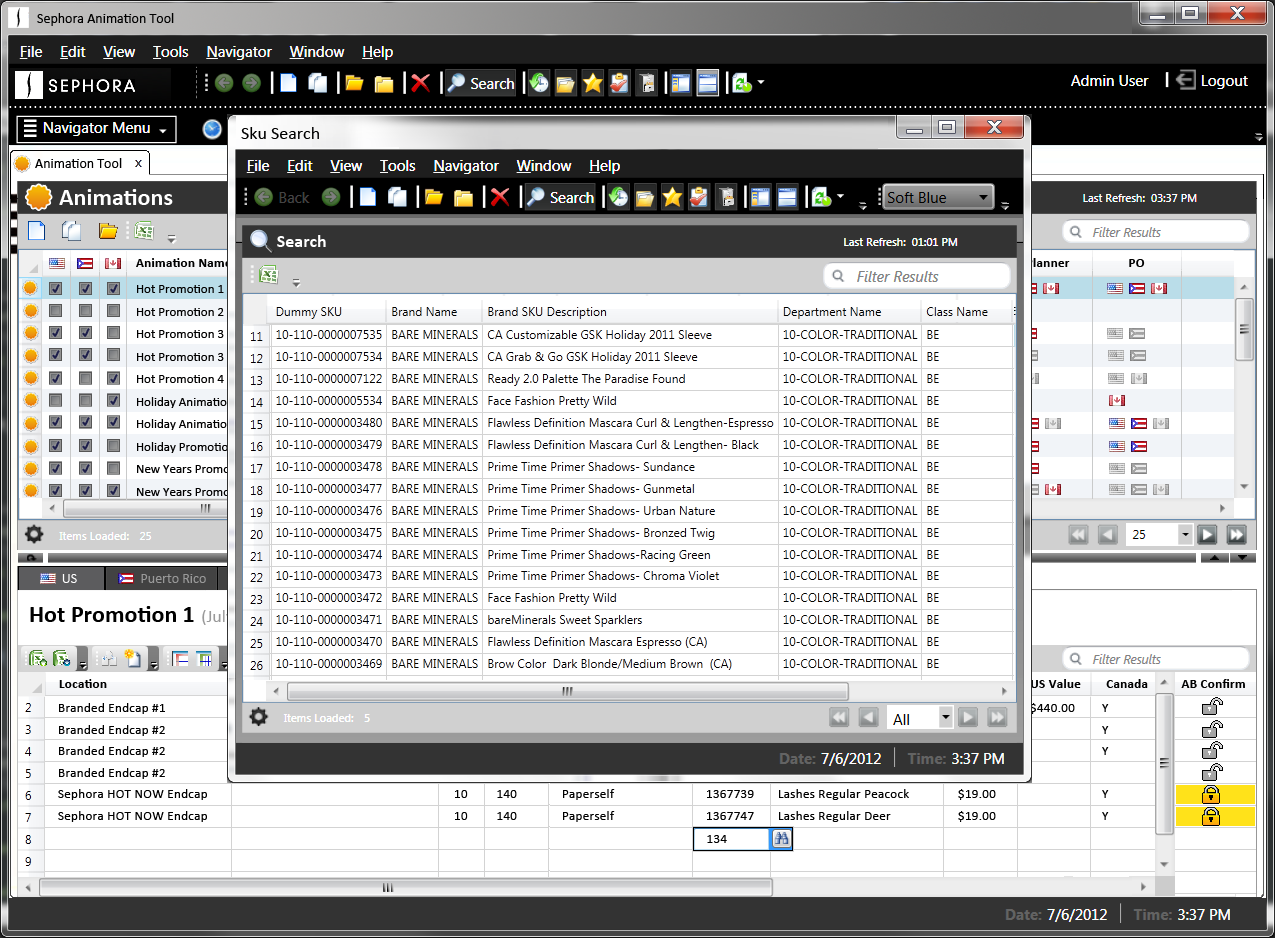Click New document icon in main Sephora toolbar

click(x=288, y=83)
